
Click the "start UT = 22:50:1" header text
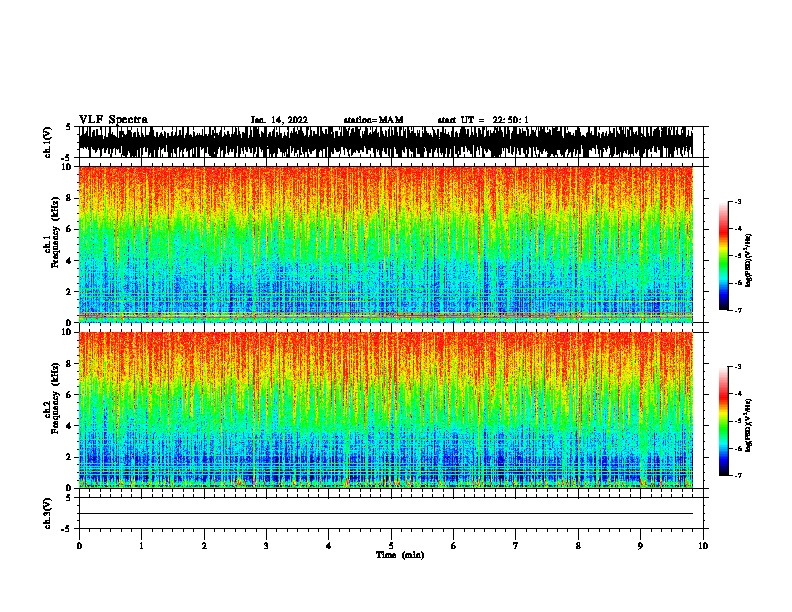click(x=483, y=120)
